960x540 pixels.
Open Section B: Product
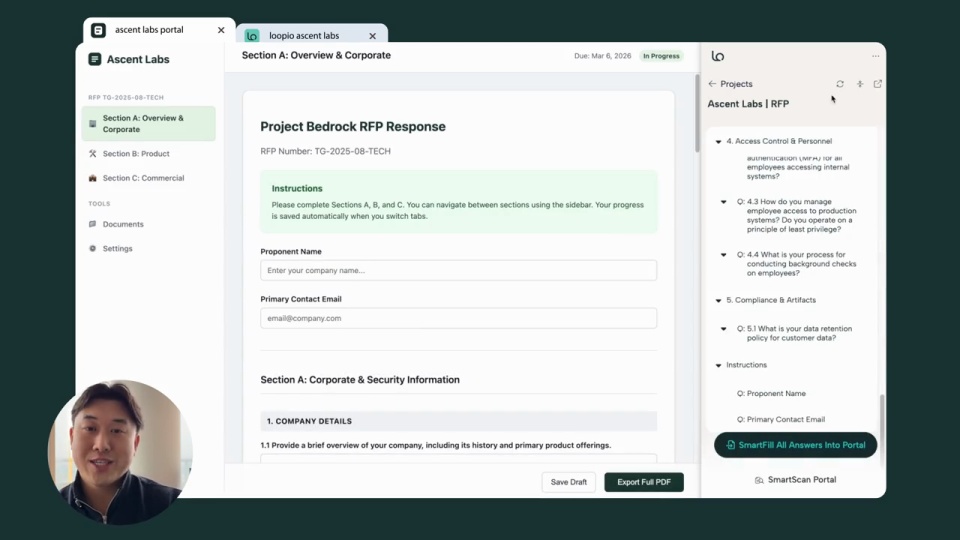149,154
